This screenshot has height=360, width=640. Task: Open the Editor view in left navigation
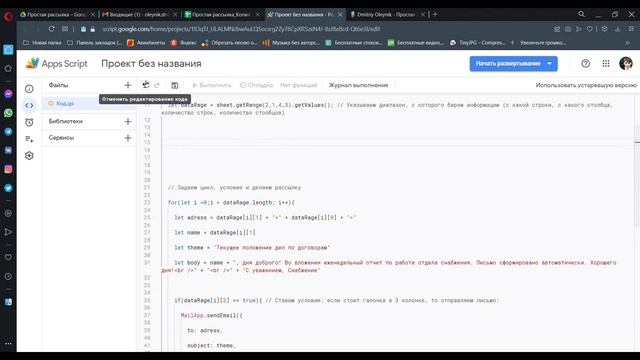[29, 105]
